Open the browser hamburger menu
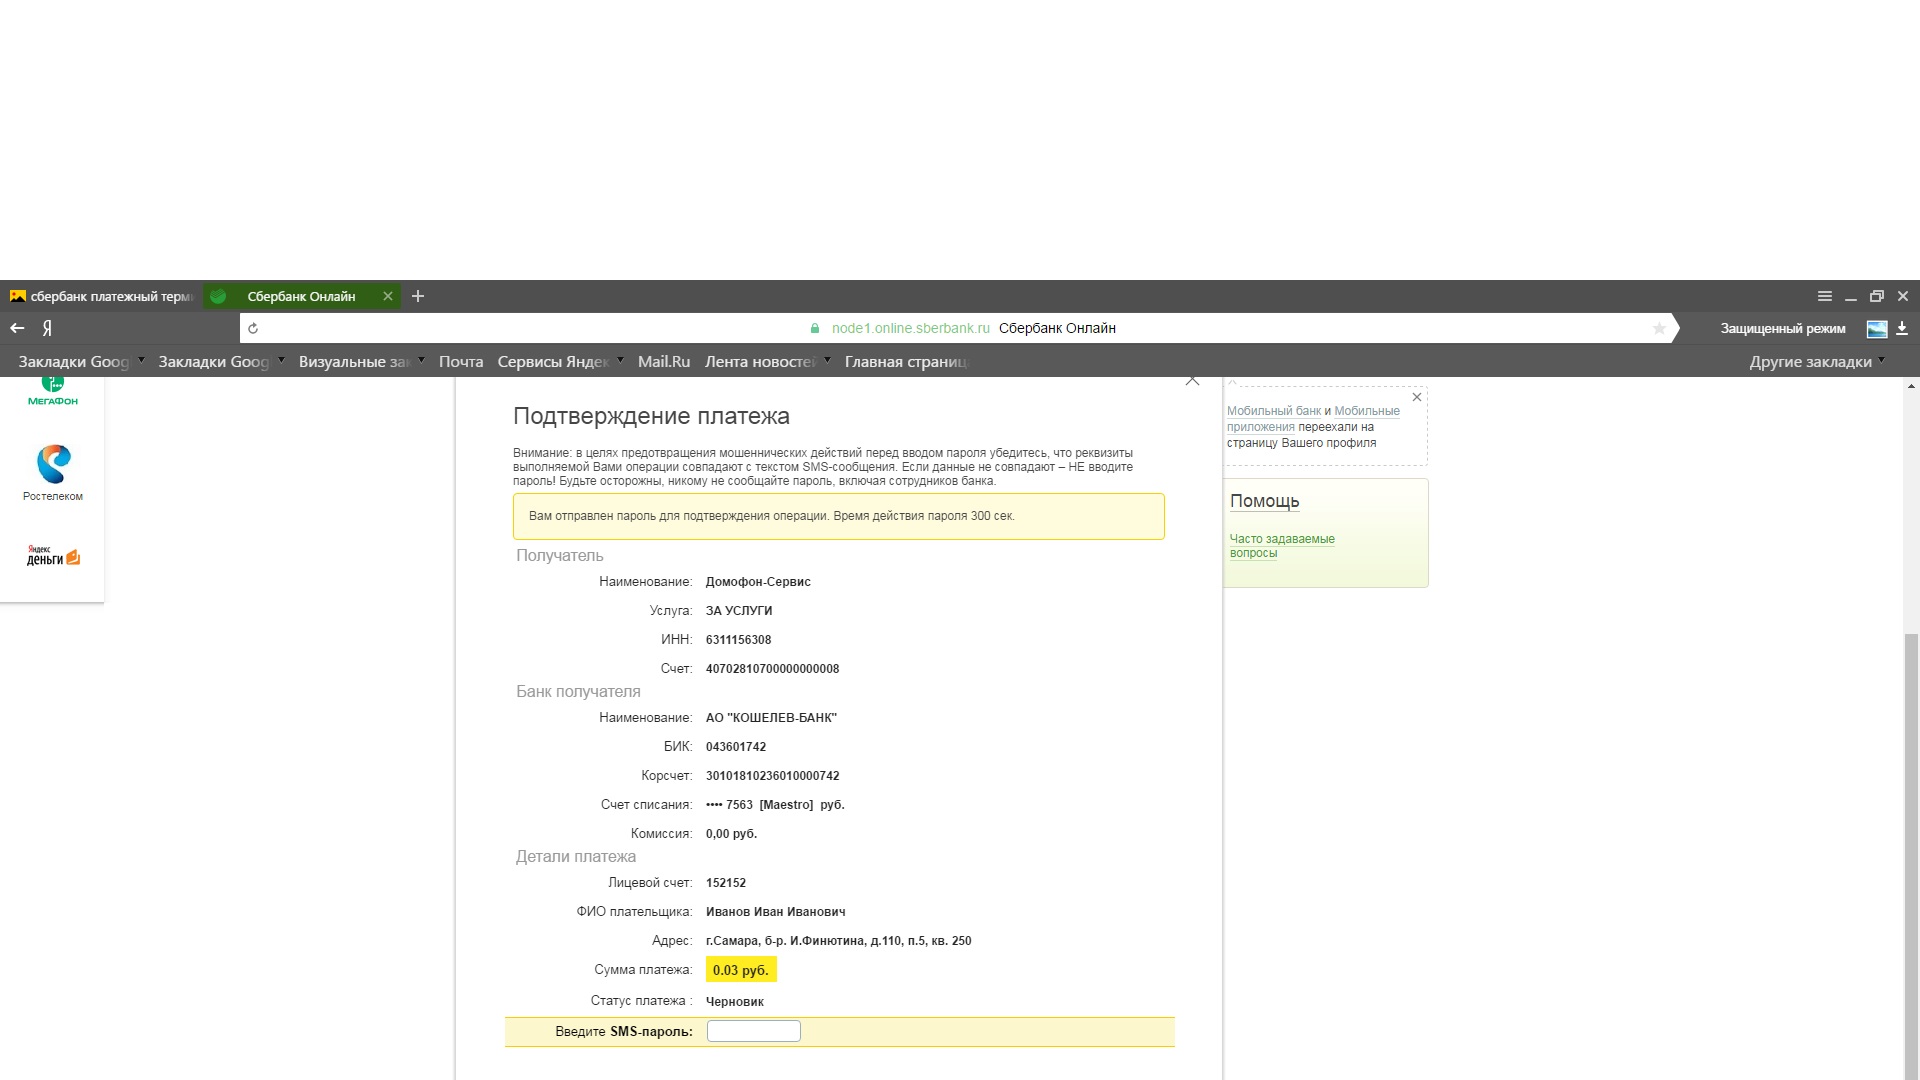Image resolution: width=1920 pixels, height=1080 pixels. (x=1824, y=296)
